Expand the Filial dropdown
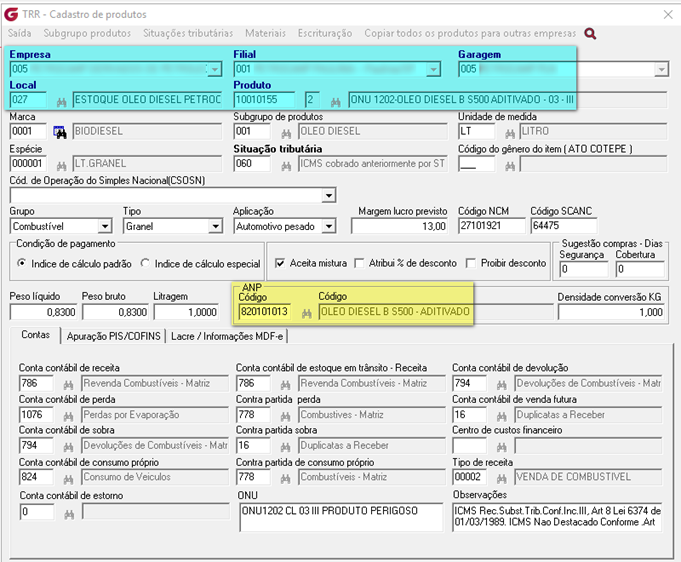Viewport: 681px width, 562px height. (433, 69)
